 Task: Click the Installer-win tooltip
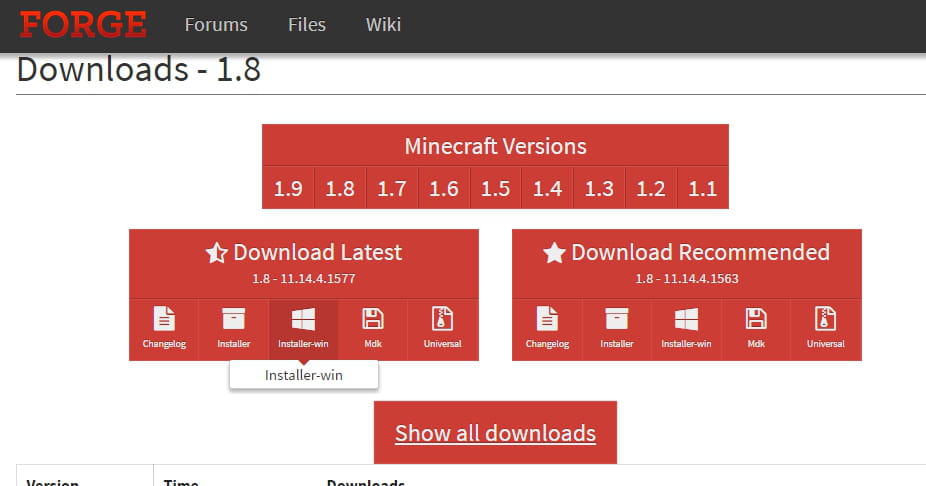(x=304, y=375)
